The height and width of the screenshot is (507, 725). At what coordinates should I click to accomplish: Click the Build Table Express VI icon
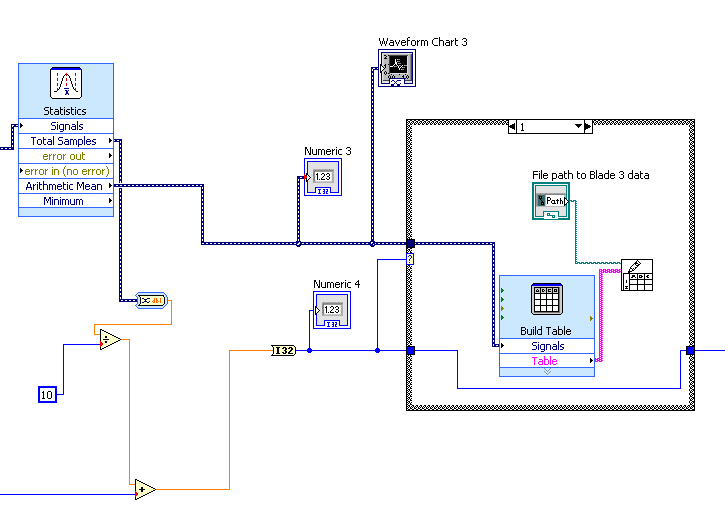coord(547,299)
